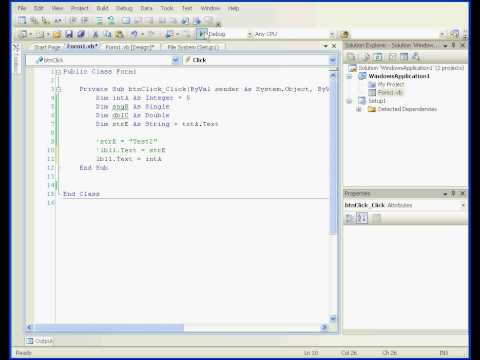Collapse the btnClick_Click Sub outline
The width and height of the screenshot is (480, 360).
point(58,89)
